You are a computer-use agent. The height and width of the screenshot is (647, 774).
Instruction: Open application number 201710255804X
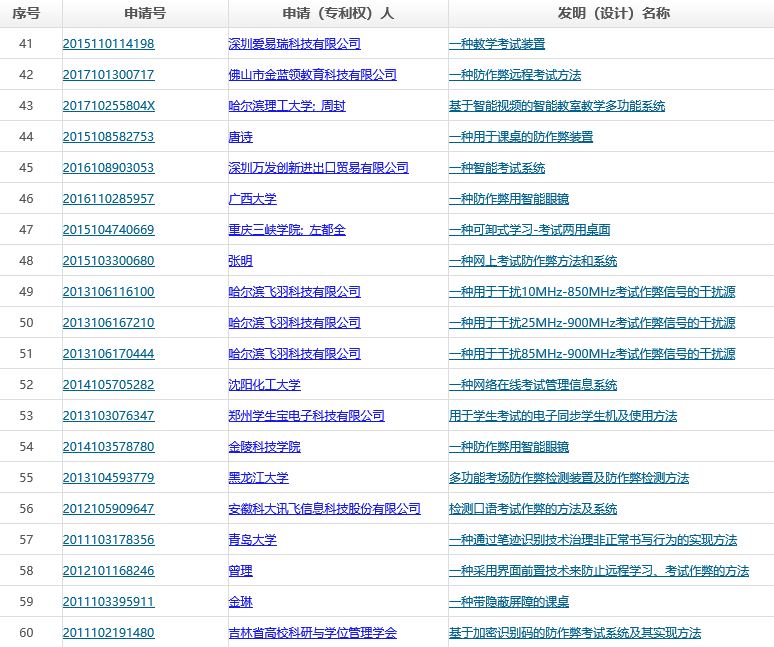pos(109,106)
